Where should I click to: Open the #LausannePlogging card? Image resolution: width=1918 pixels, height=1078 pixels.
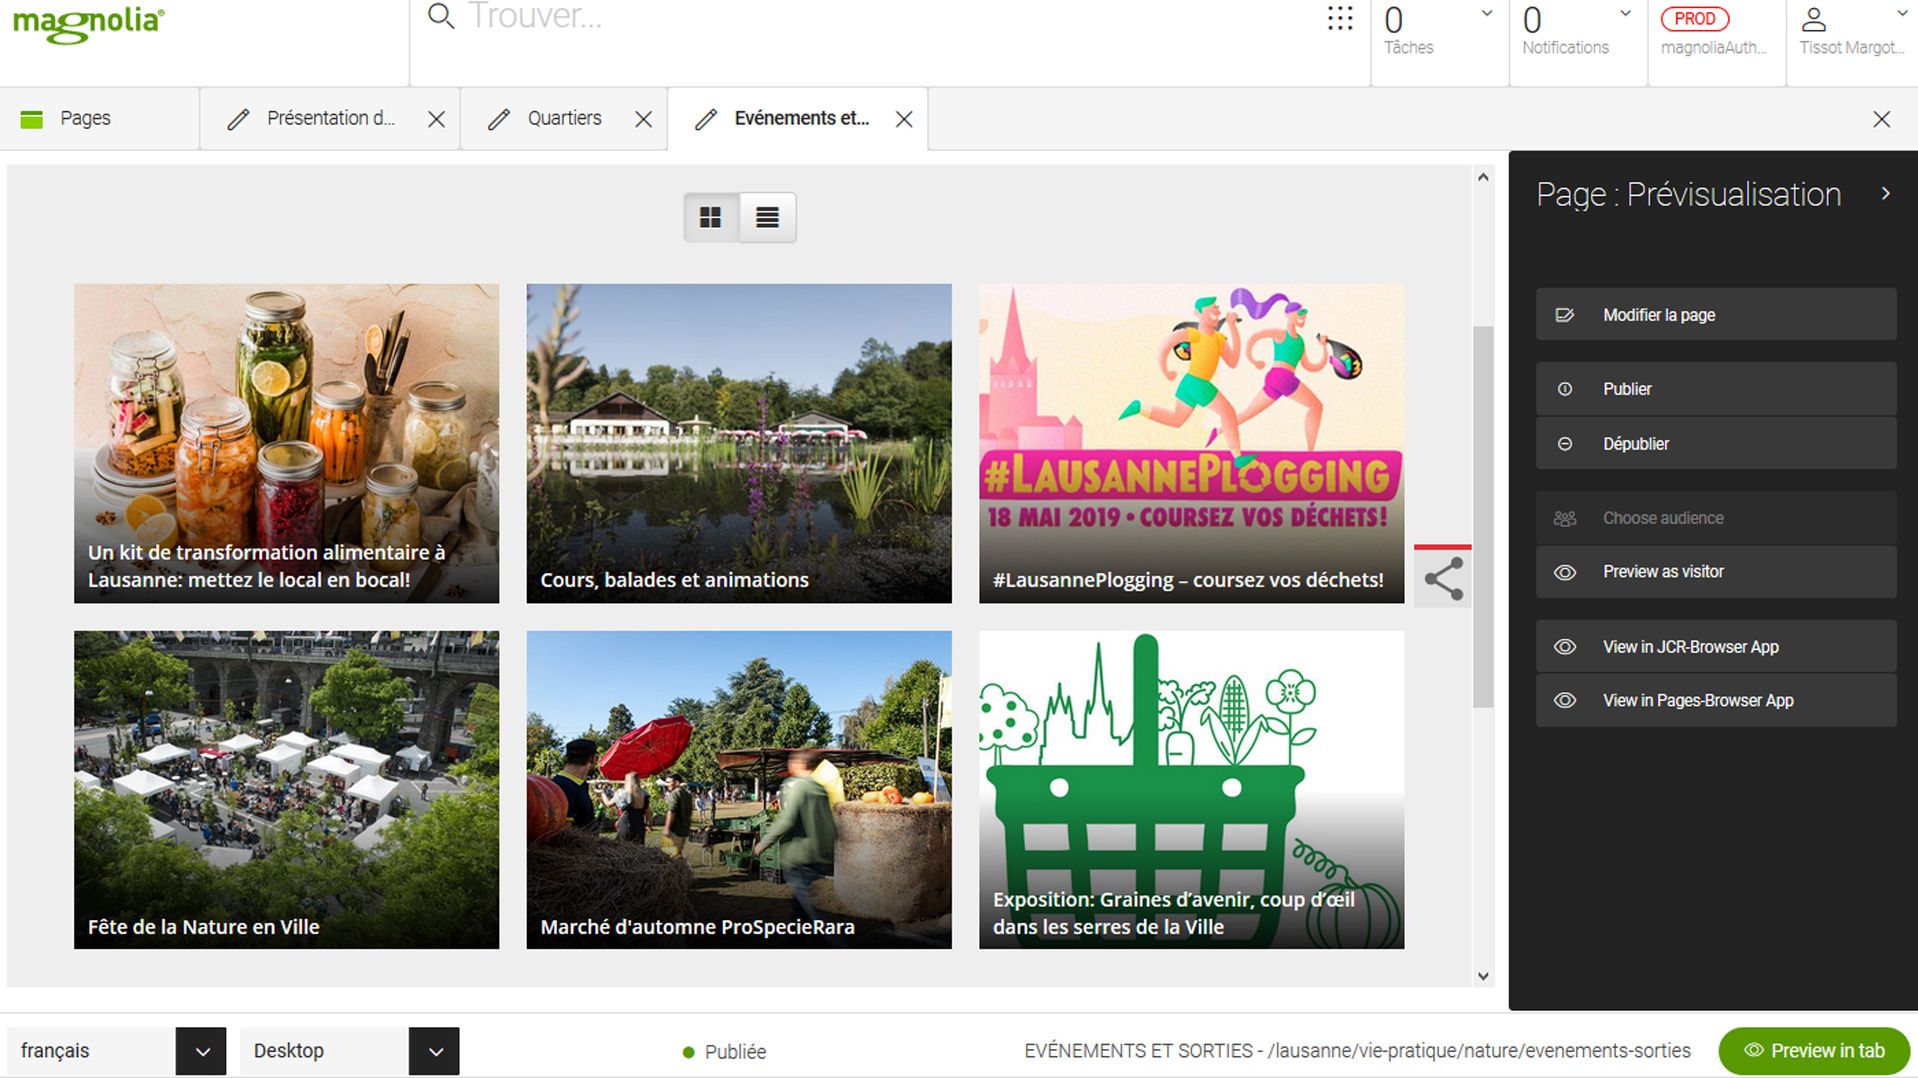tap(1191, 443)
